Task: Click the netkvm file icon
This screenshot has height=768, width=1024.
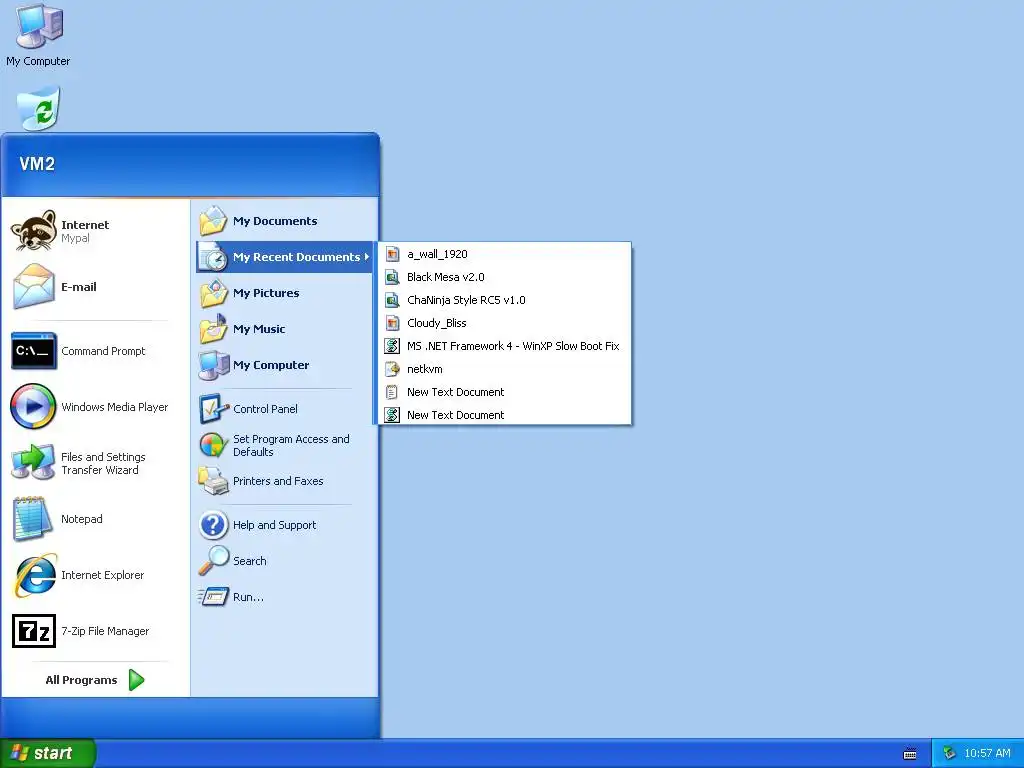Action: coord(392,369)
